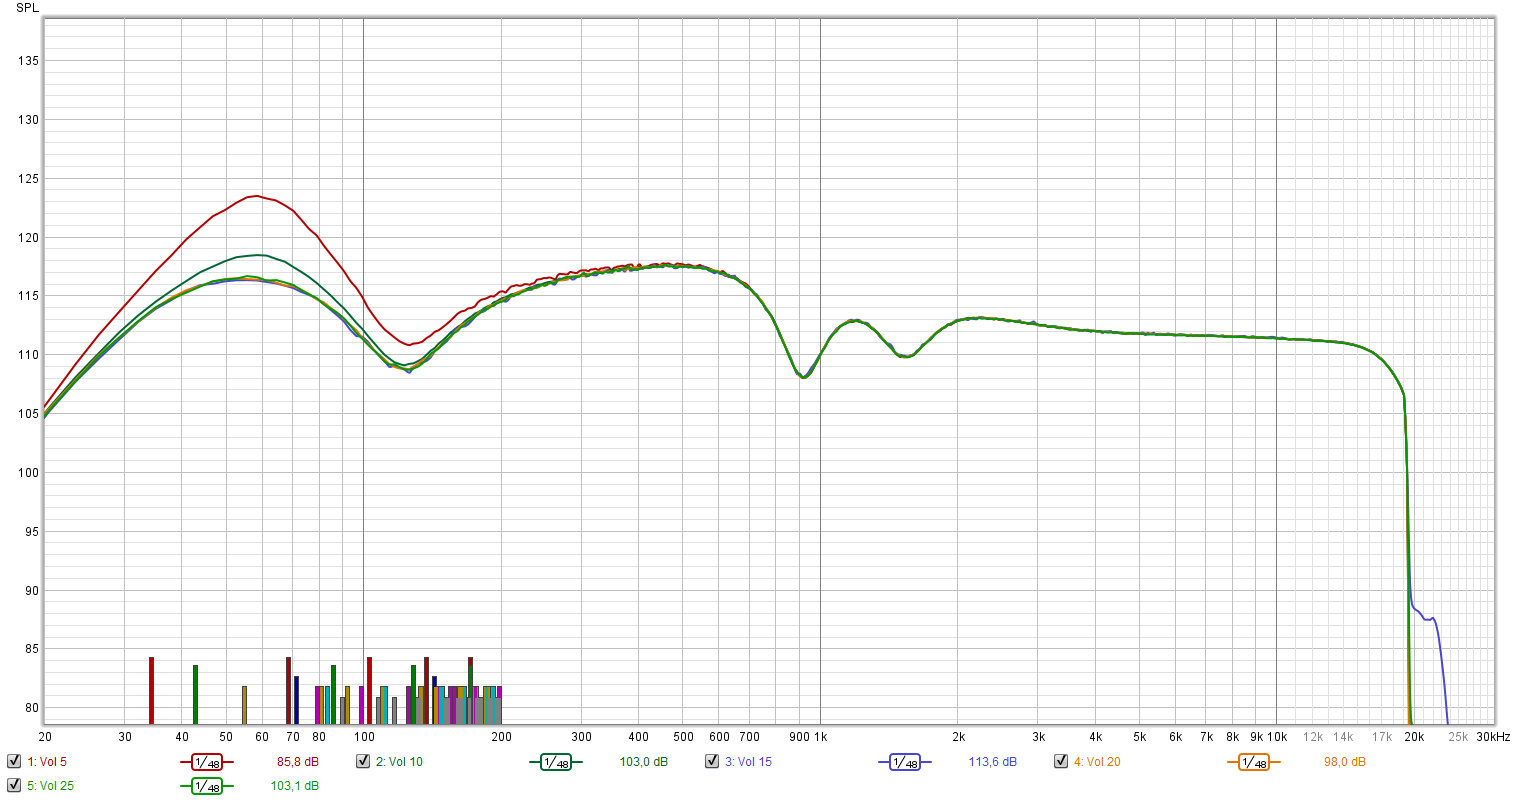Click the blue 1/48 smoothing icon for Vol 15
This screenshot has width=1516, height=800.
[905, 763]
